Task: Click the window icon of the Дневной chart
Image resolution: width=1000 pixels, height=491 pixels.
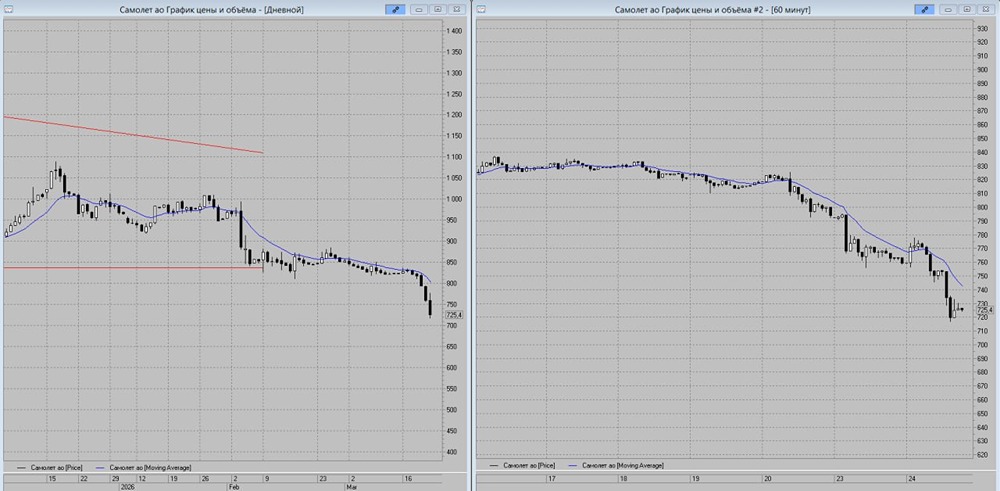Action: coord(7,9)
